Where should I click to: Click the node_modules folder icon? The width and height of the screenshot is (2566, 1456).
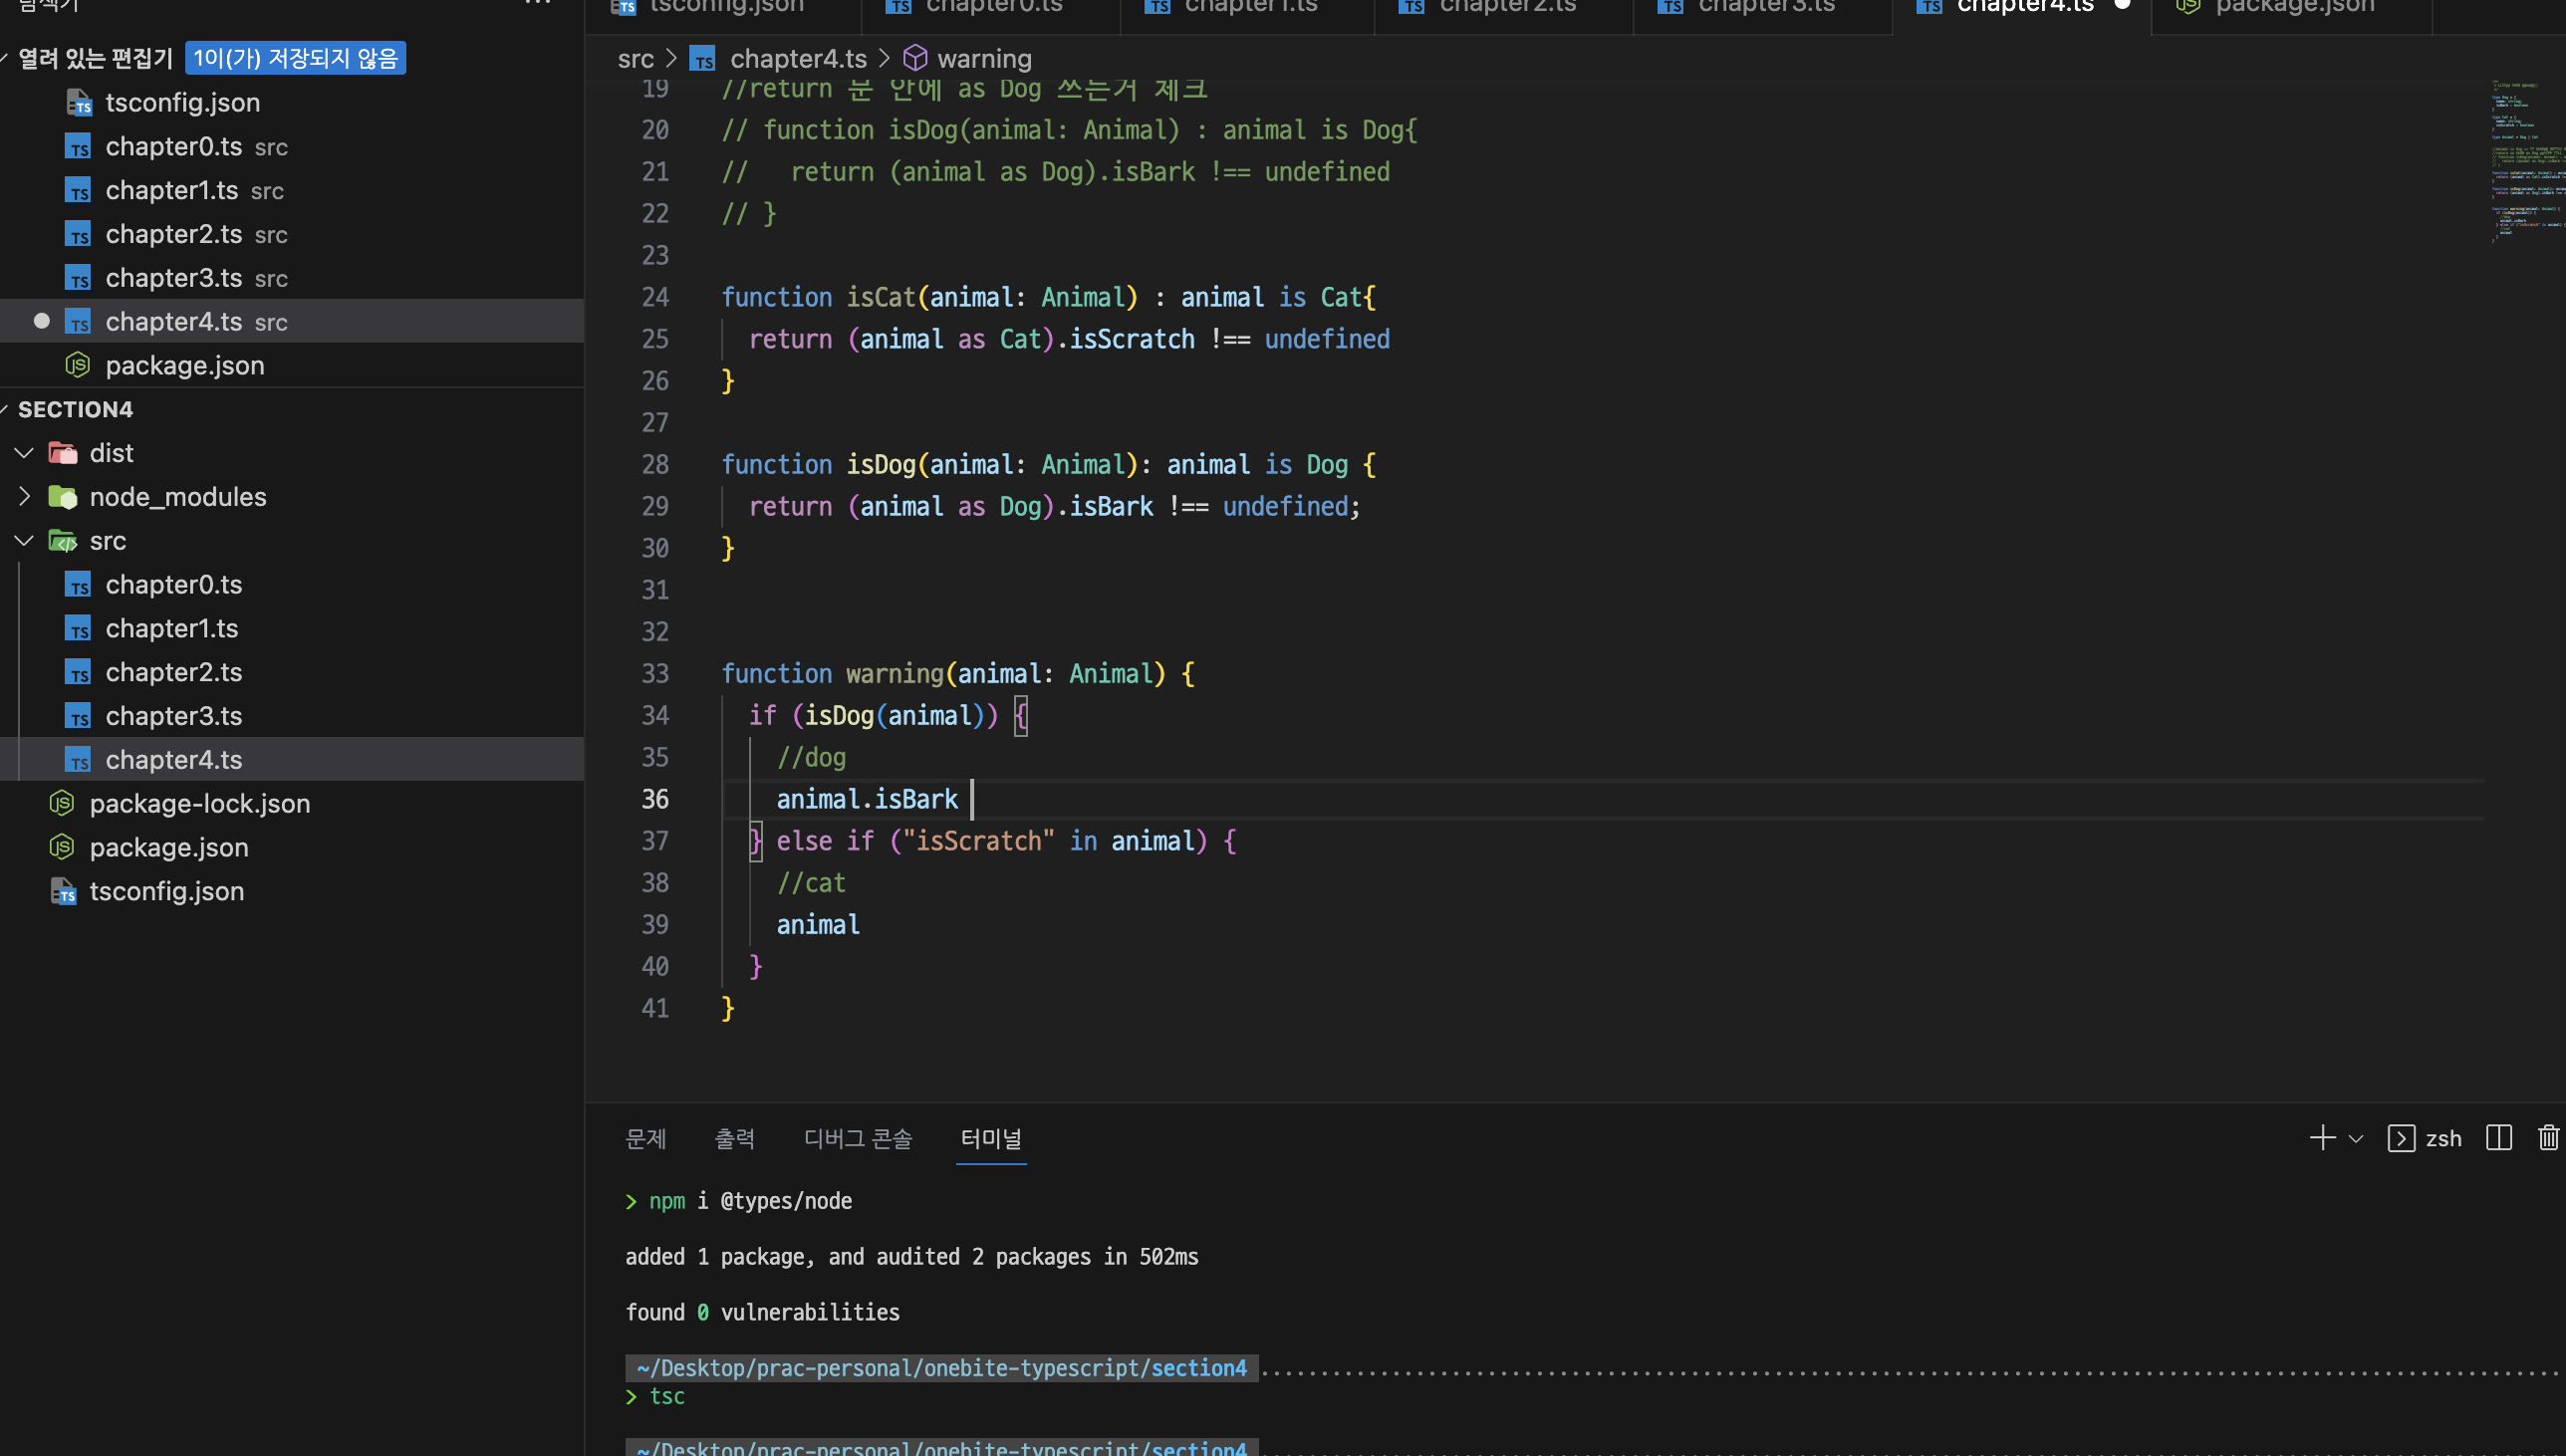[x=63, y=497]
